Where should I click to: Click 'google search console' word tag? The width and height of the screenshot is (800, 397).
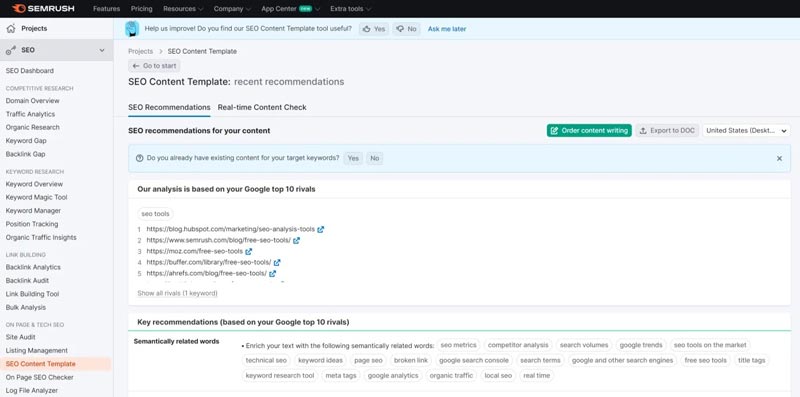[x=474, y=360]
